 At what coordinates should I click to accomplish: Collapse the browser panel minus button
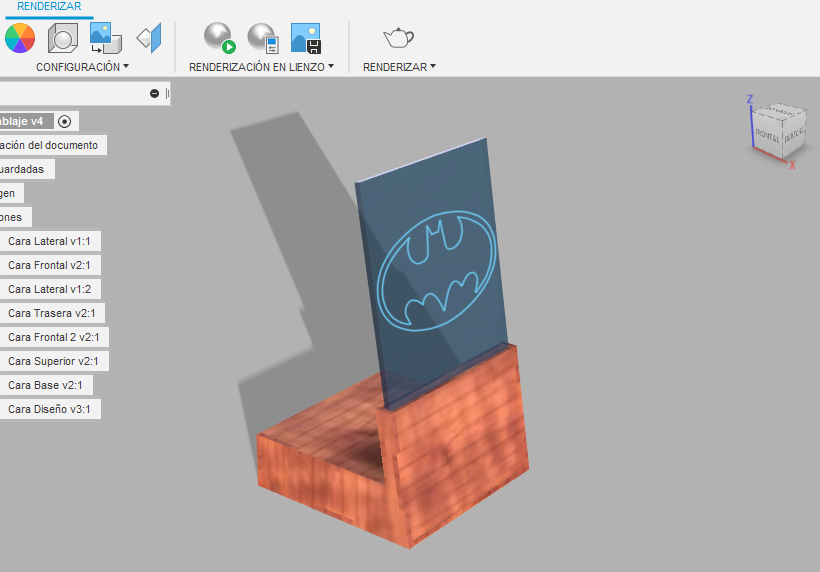pos(154,94)
